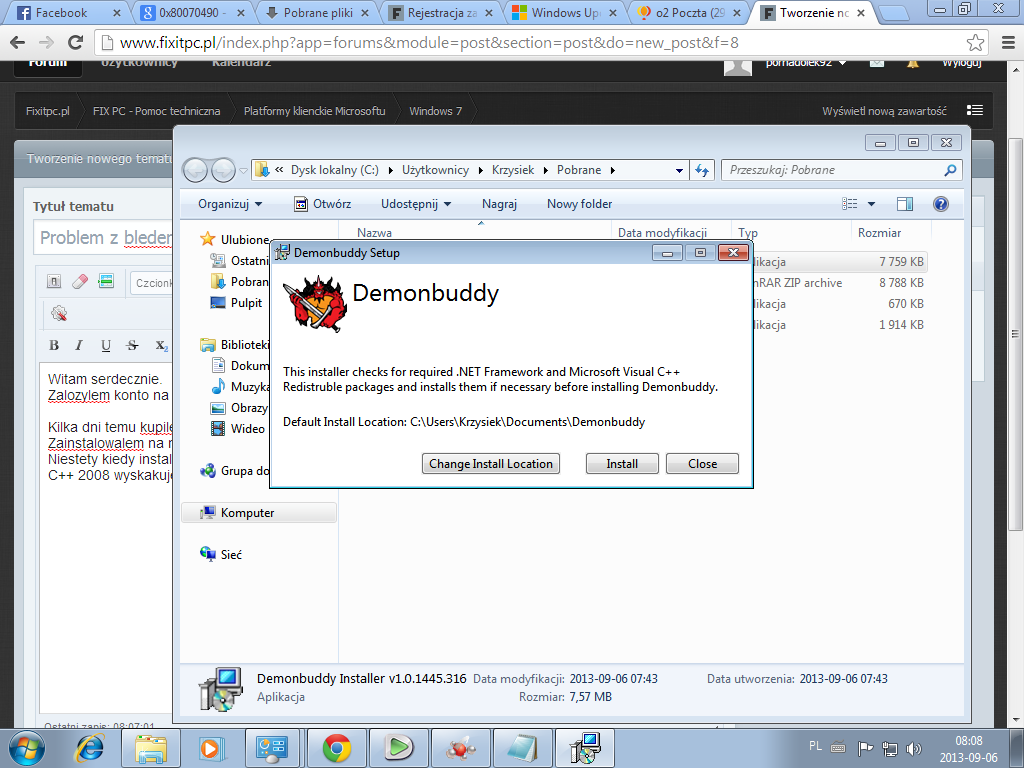The image size is (1024, 768).
Task: Click FIX PC - Pomoc techniczna breadcrumb
Action: (x=156, y=111)
